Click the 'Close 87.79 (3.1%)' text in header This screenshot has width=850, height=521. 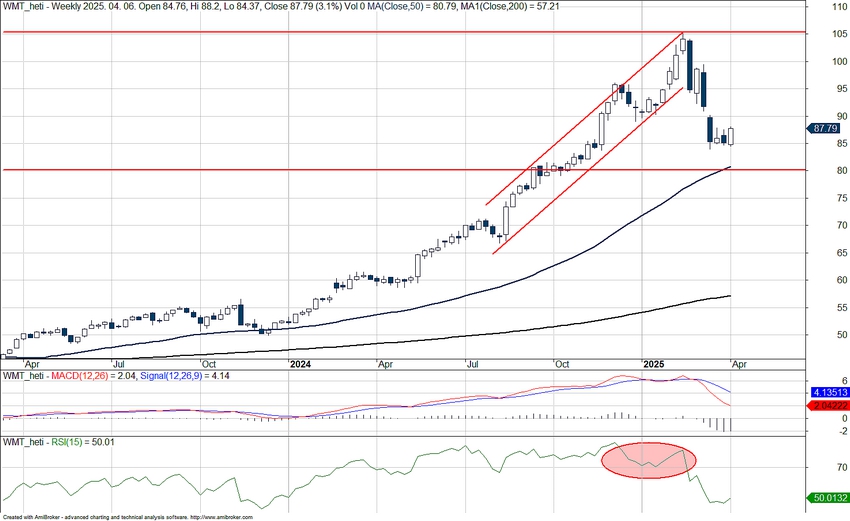pos(302,6)
